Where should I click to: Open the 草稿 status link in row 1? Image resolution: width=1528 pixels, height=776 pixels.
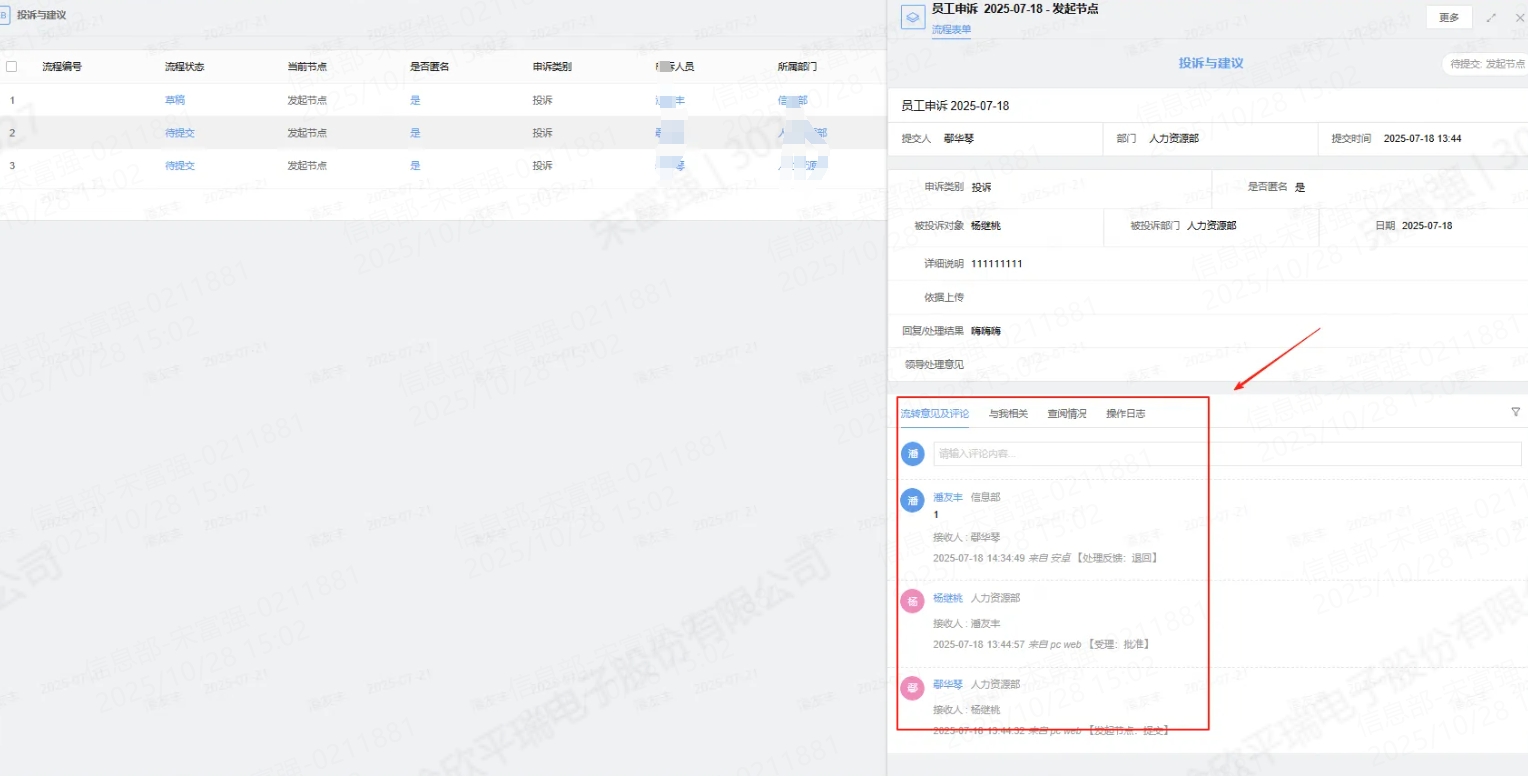pos(175,100)
